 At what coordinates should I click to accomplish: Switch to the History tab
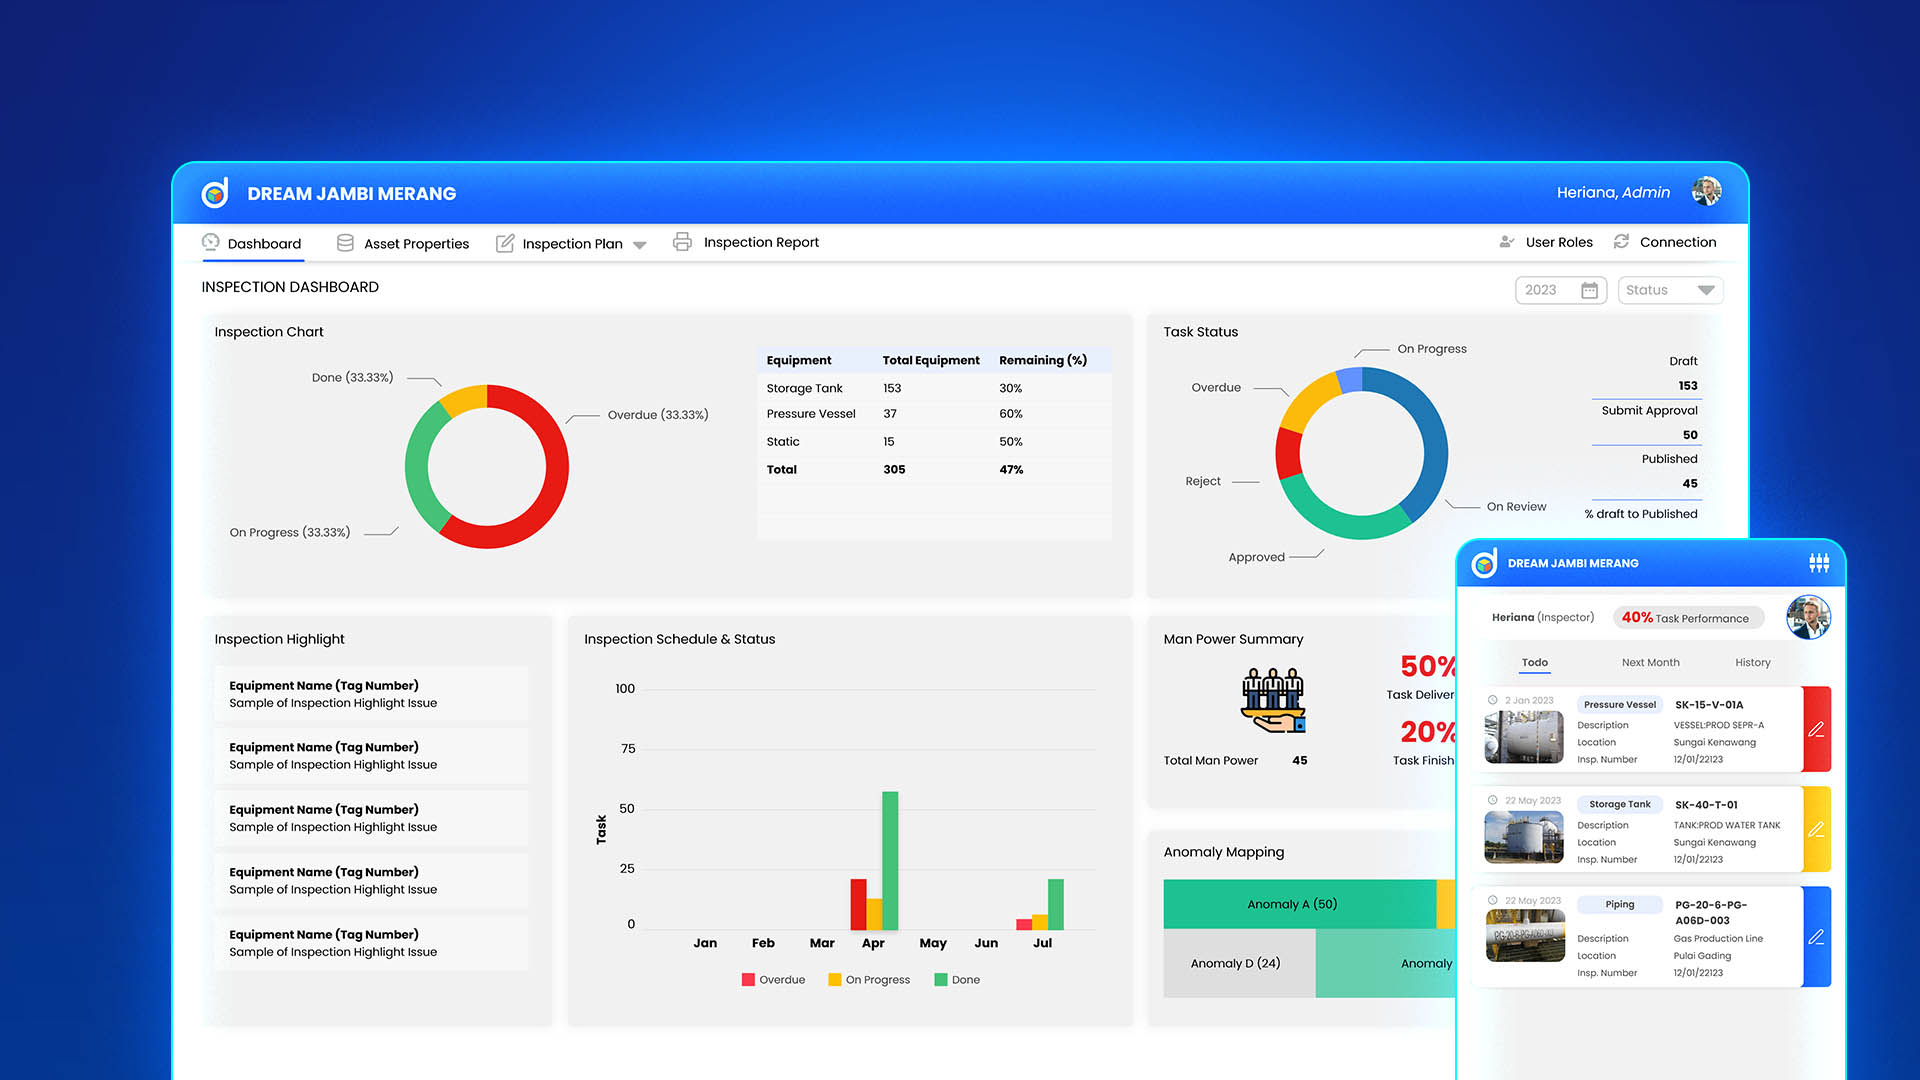(x=1752, y=662)
